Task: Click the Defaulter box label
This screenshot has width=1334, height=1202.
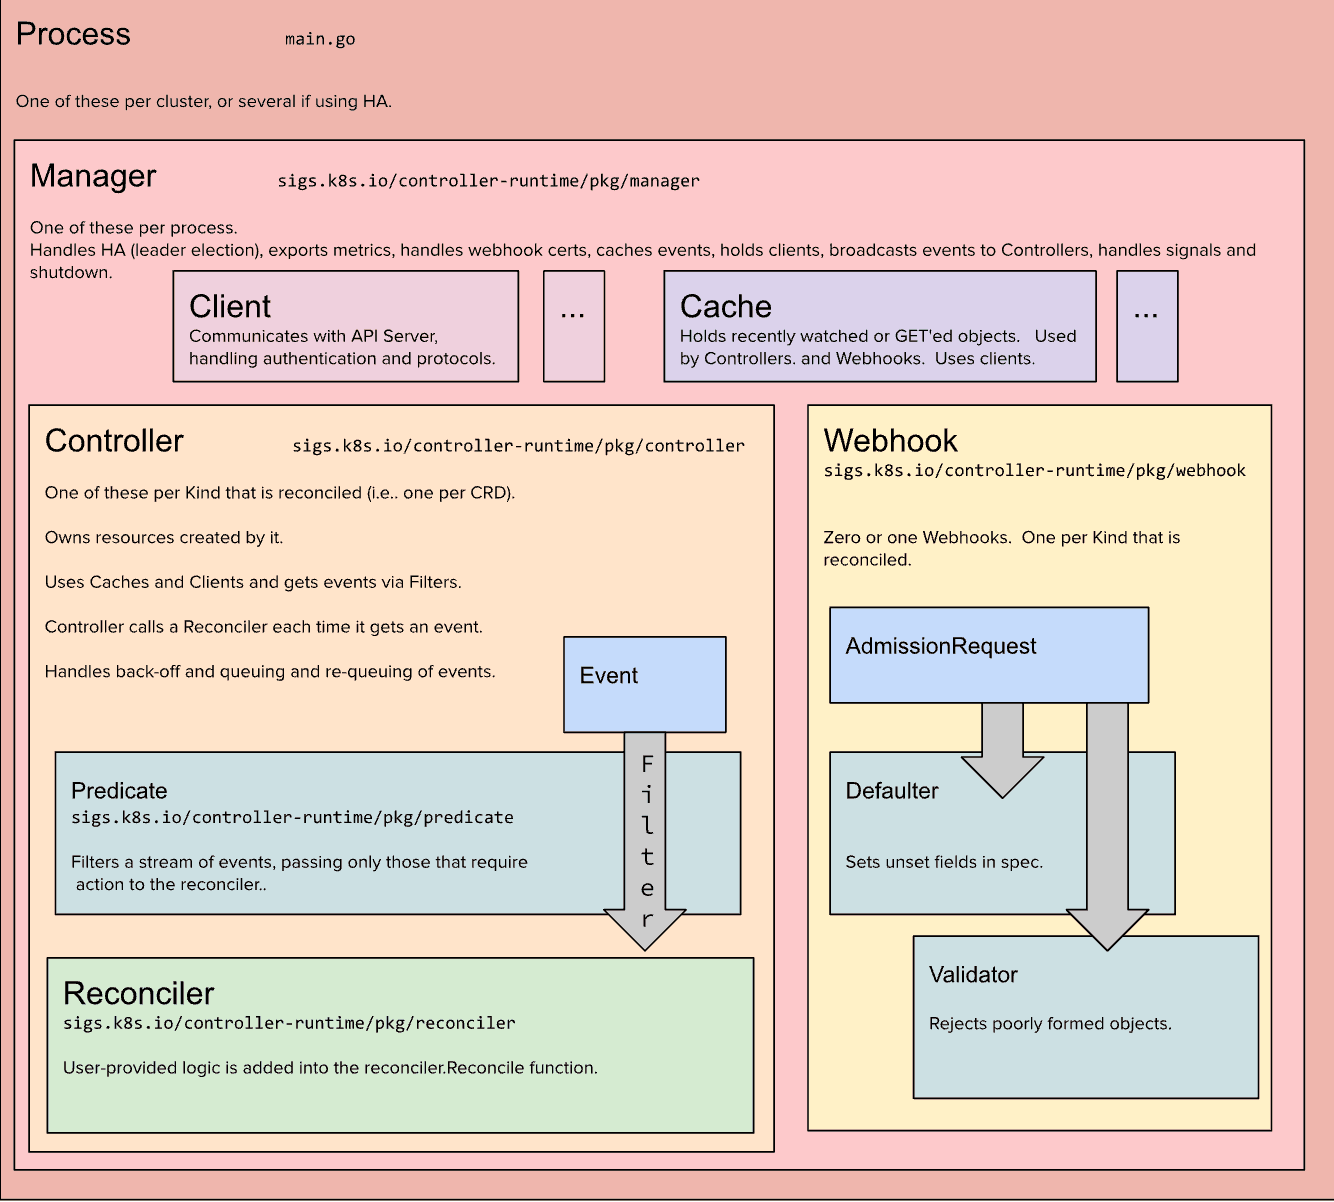Action: pyautogui.click(x=892, y=791)
